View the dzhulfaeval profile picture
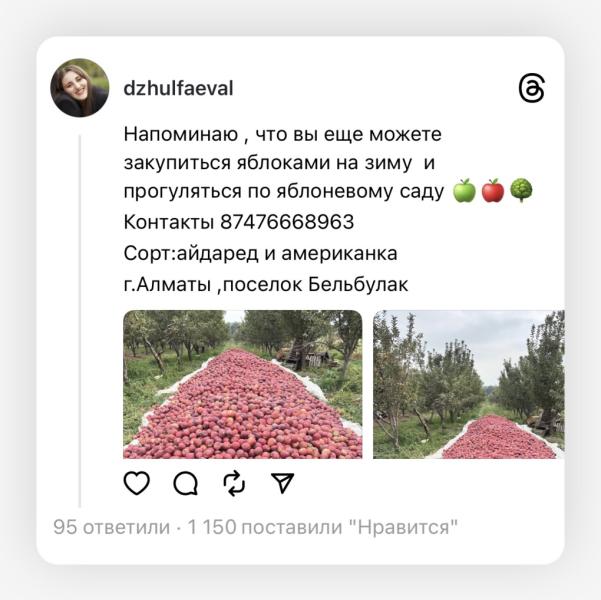 [x=80, y=88]
